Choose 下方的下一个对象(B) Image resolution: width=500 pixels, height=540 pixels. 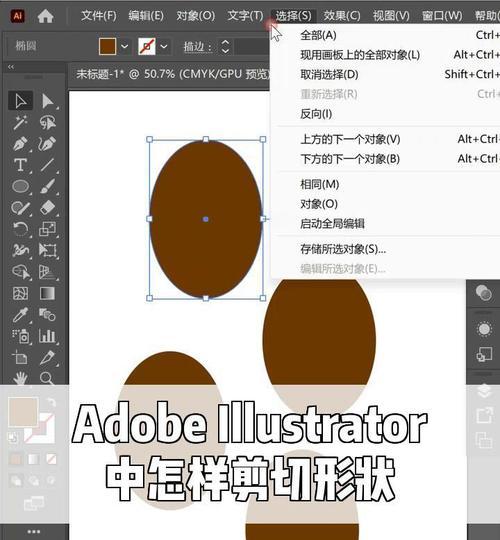[385, 159]
